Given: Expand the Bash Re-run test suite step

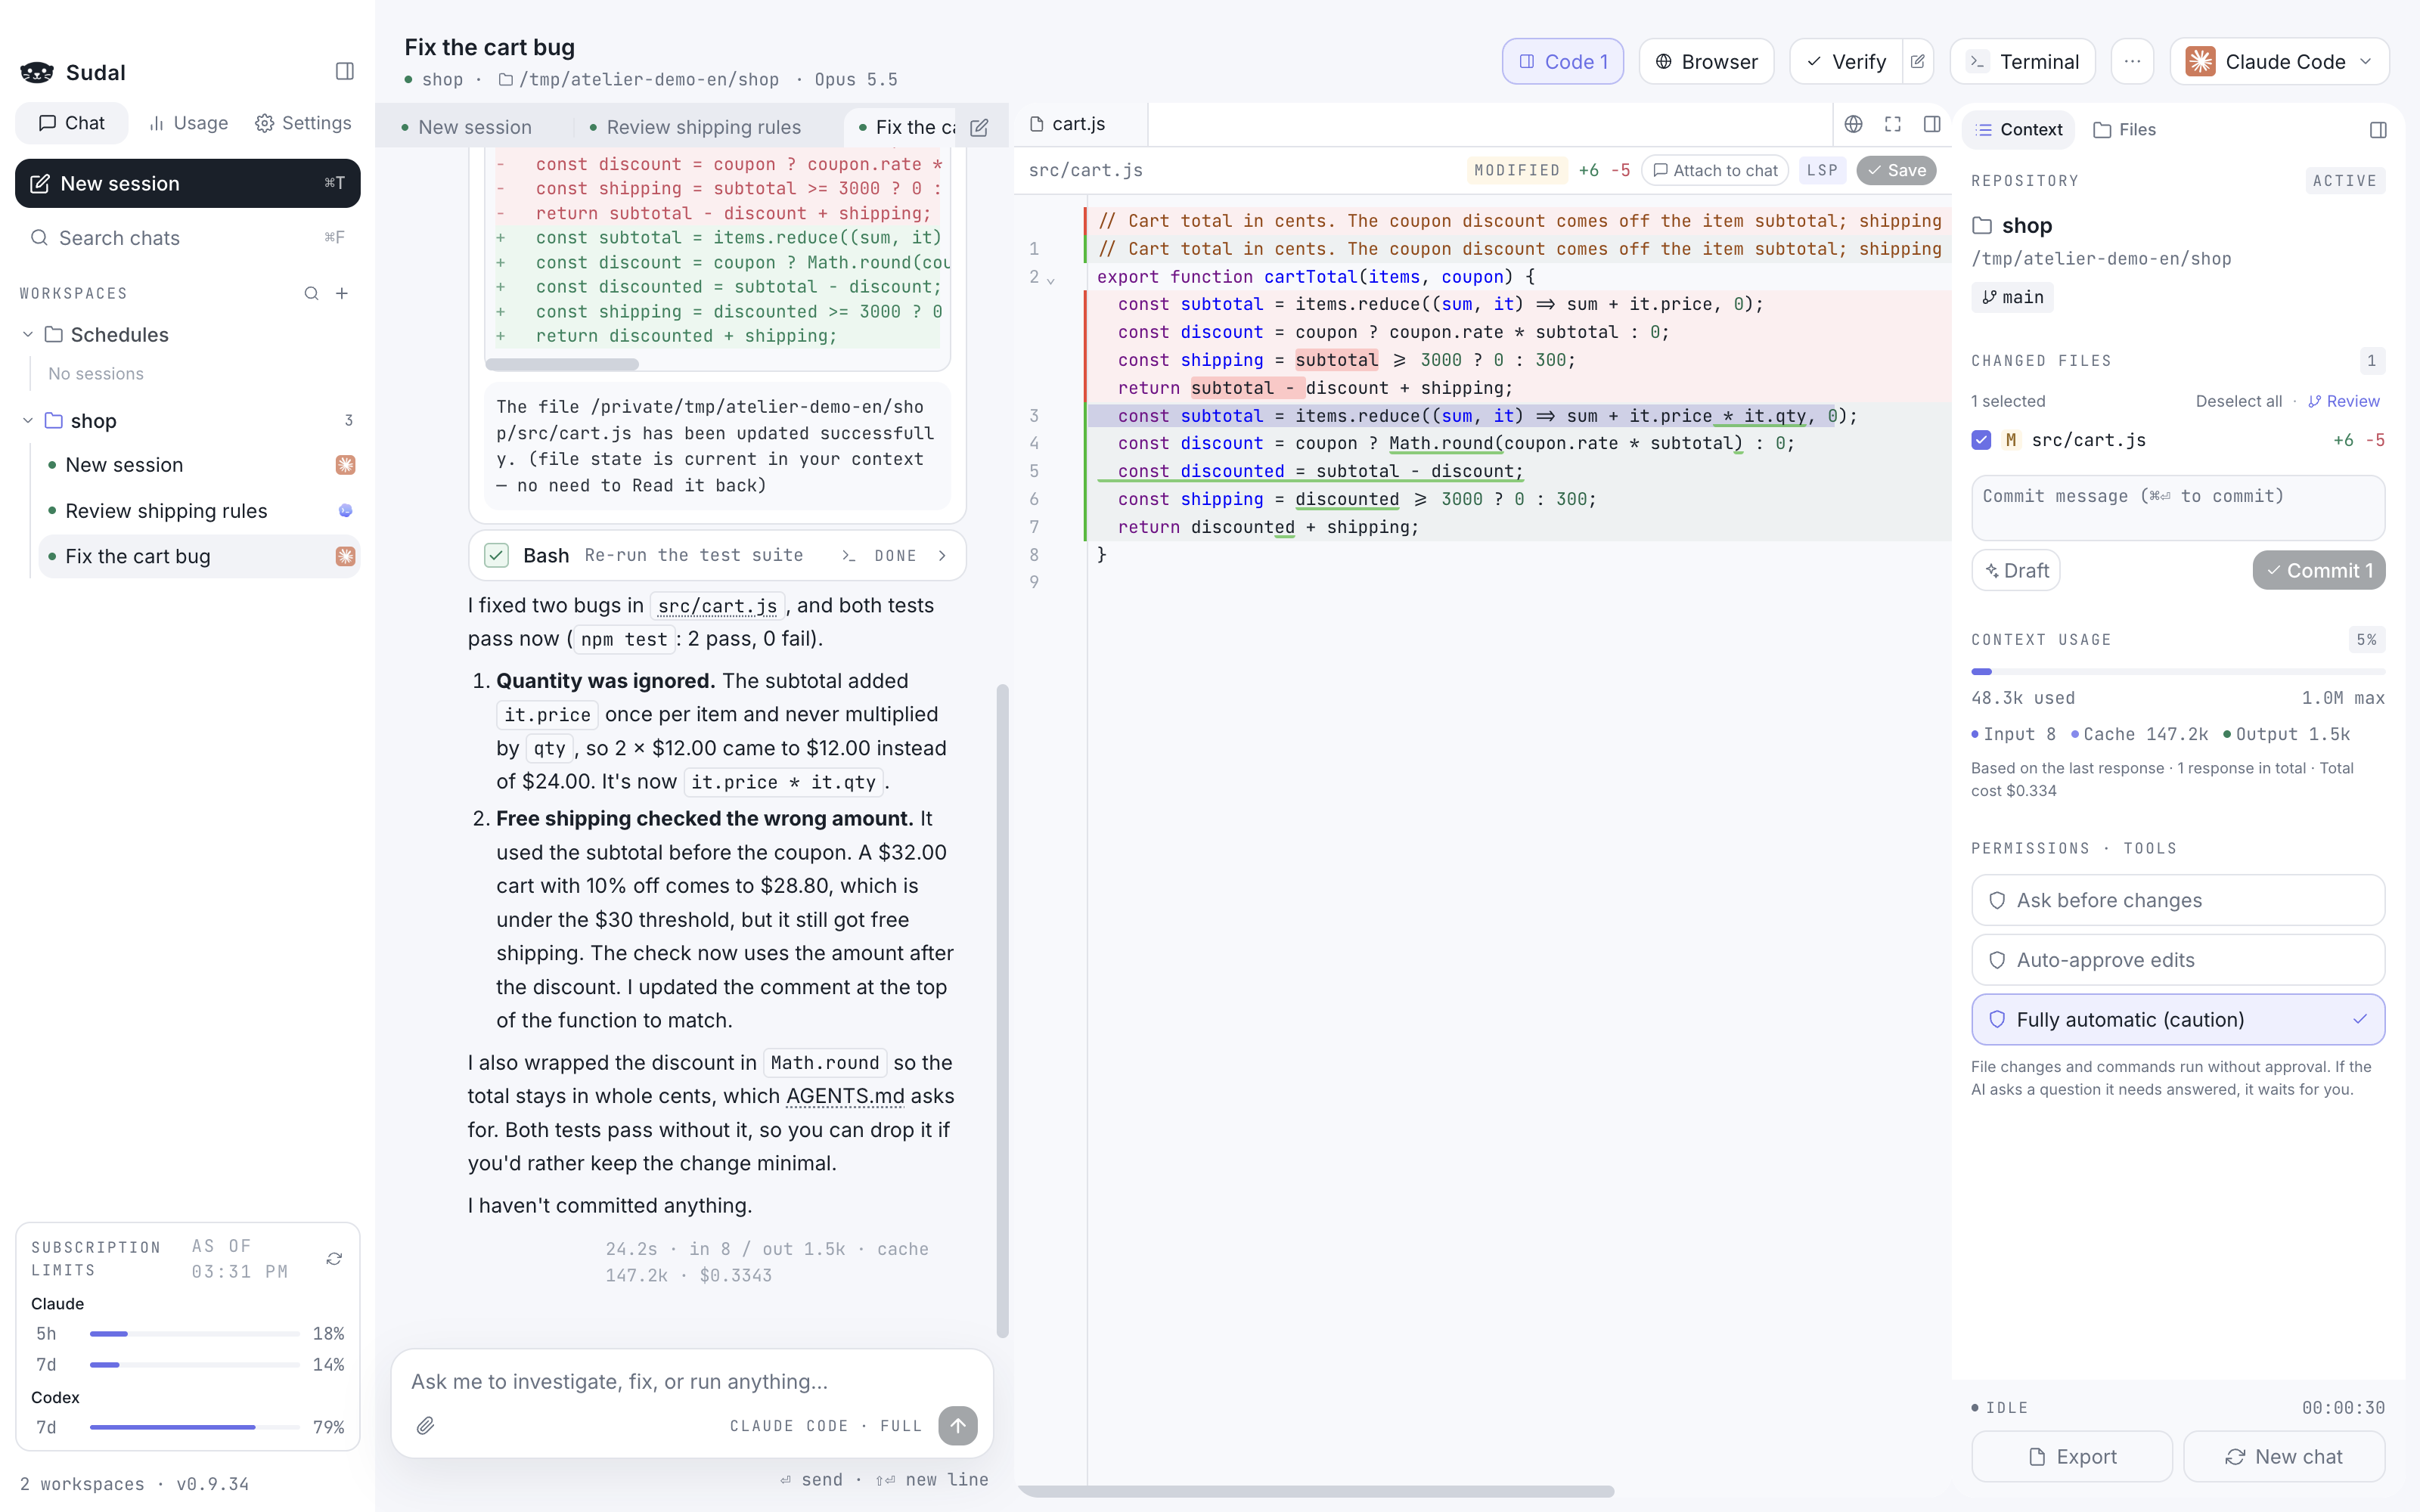Looking at the screenshot, I should [717, 555].
